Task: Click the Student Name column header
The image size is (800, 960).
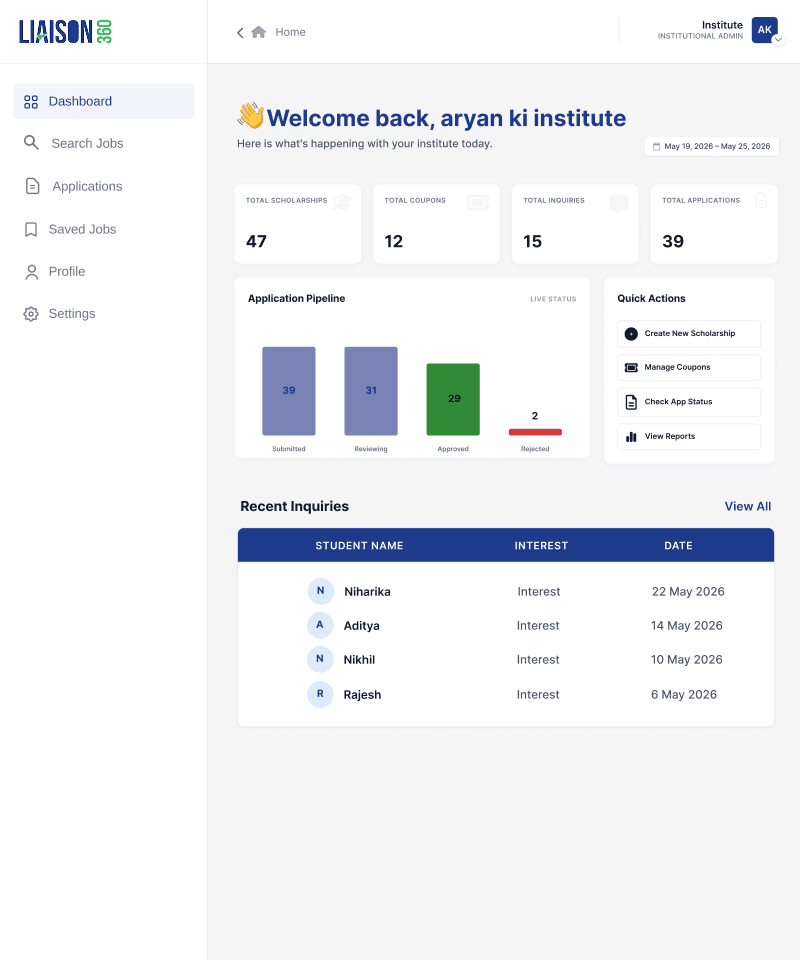Action: coord(359,546)
